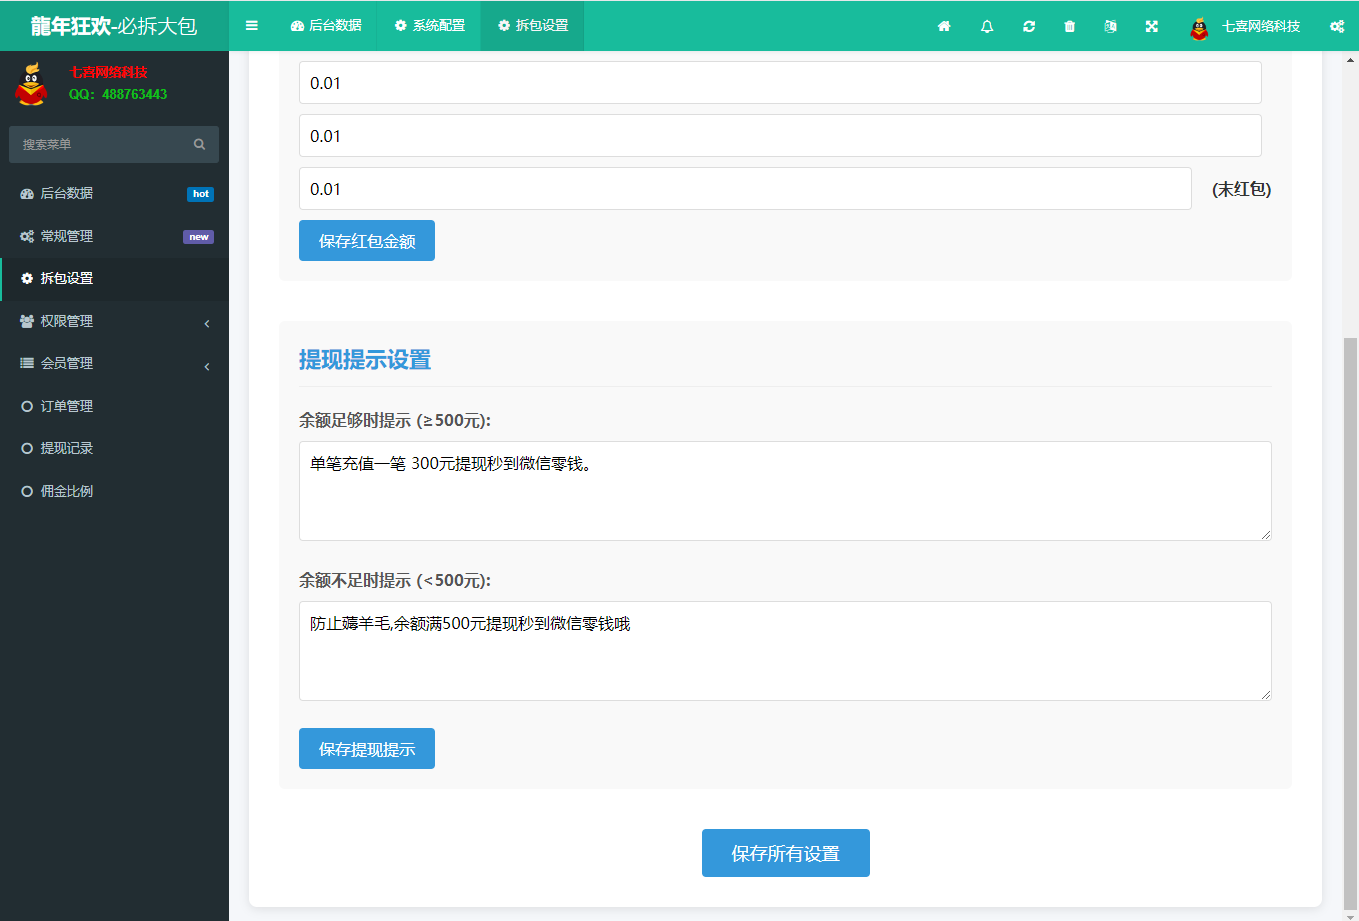1359x921 pixels.
Task: Click the lock-screen icon in the navbar
Action: click(x=1110, y=26)
